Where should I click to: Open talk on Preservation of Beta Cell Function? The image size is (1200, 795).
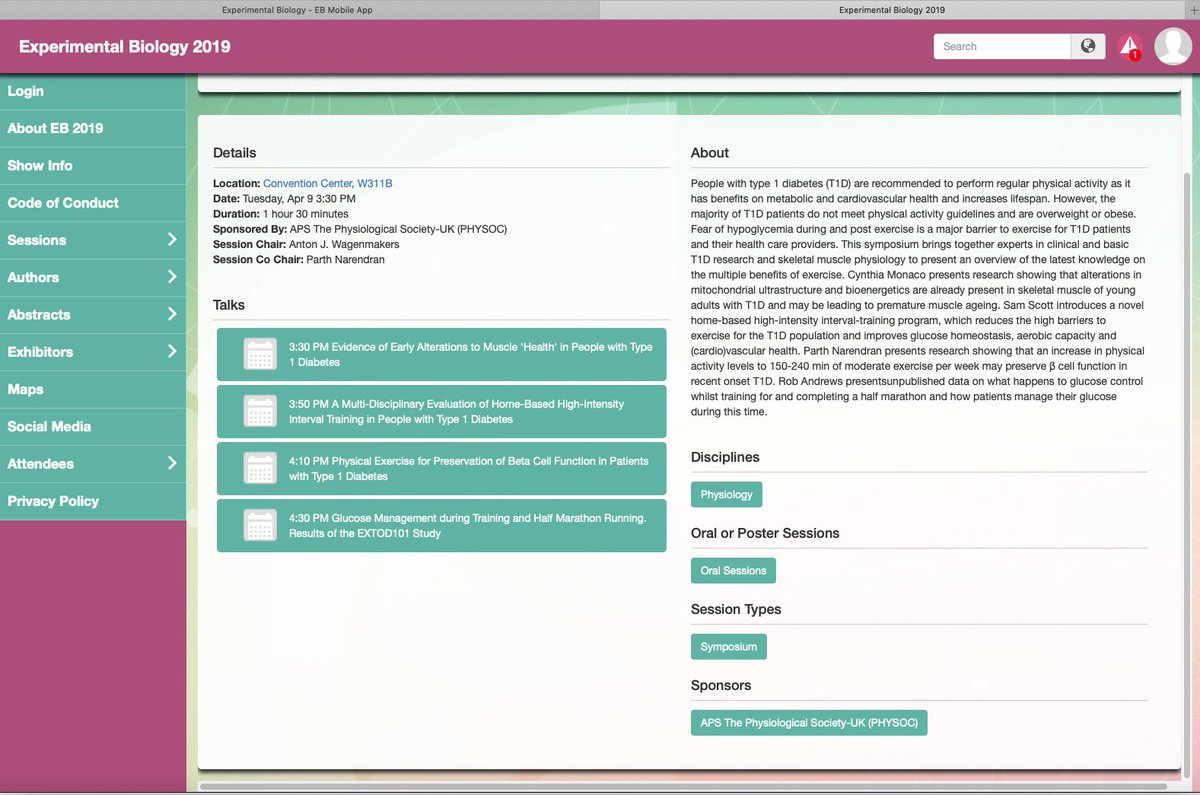tap(441, 468)
